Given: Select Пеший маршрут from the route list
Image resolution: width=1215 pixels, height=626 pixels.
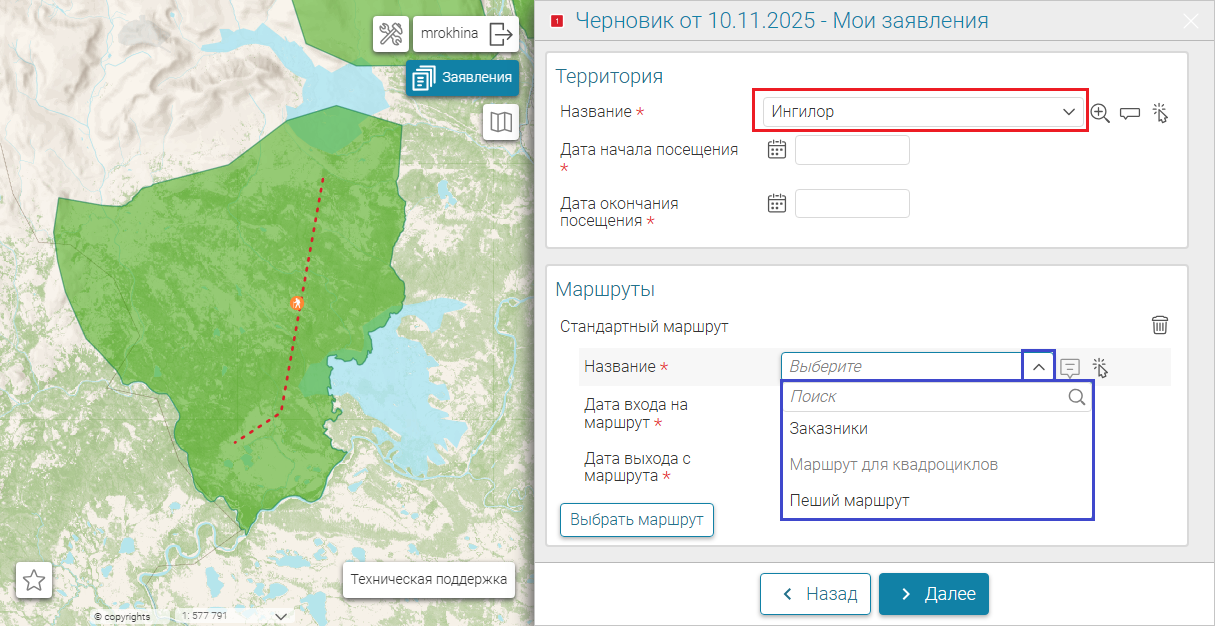Looking at the screenshot, I should [849, 500].
